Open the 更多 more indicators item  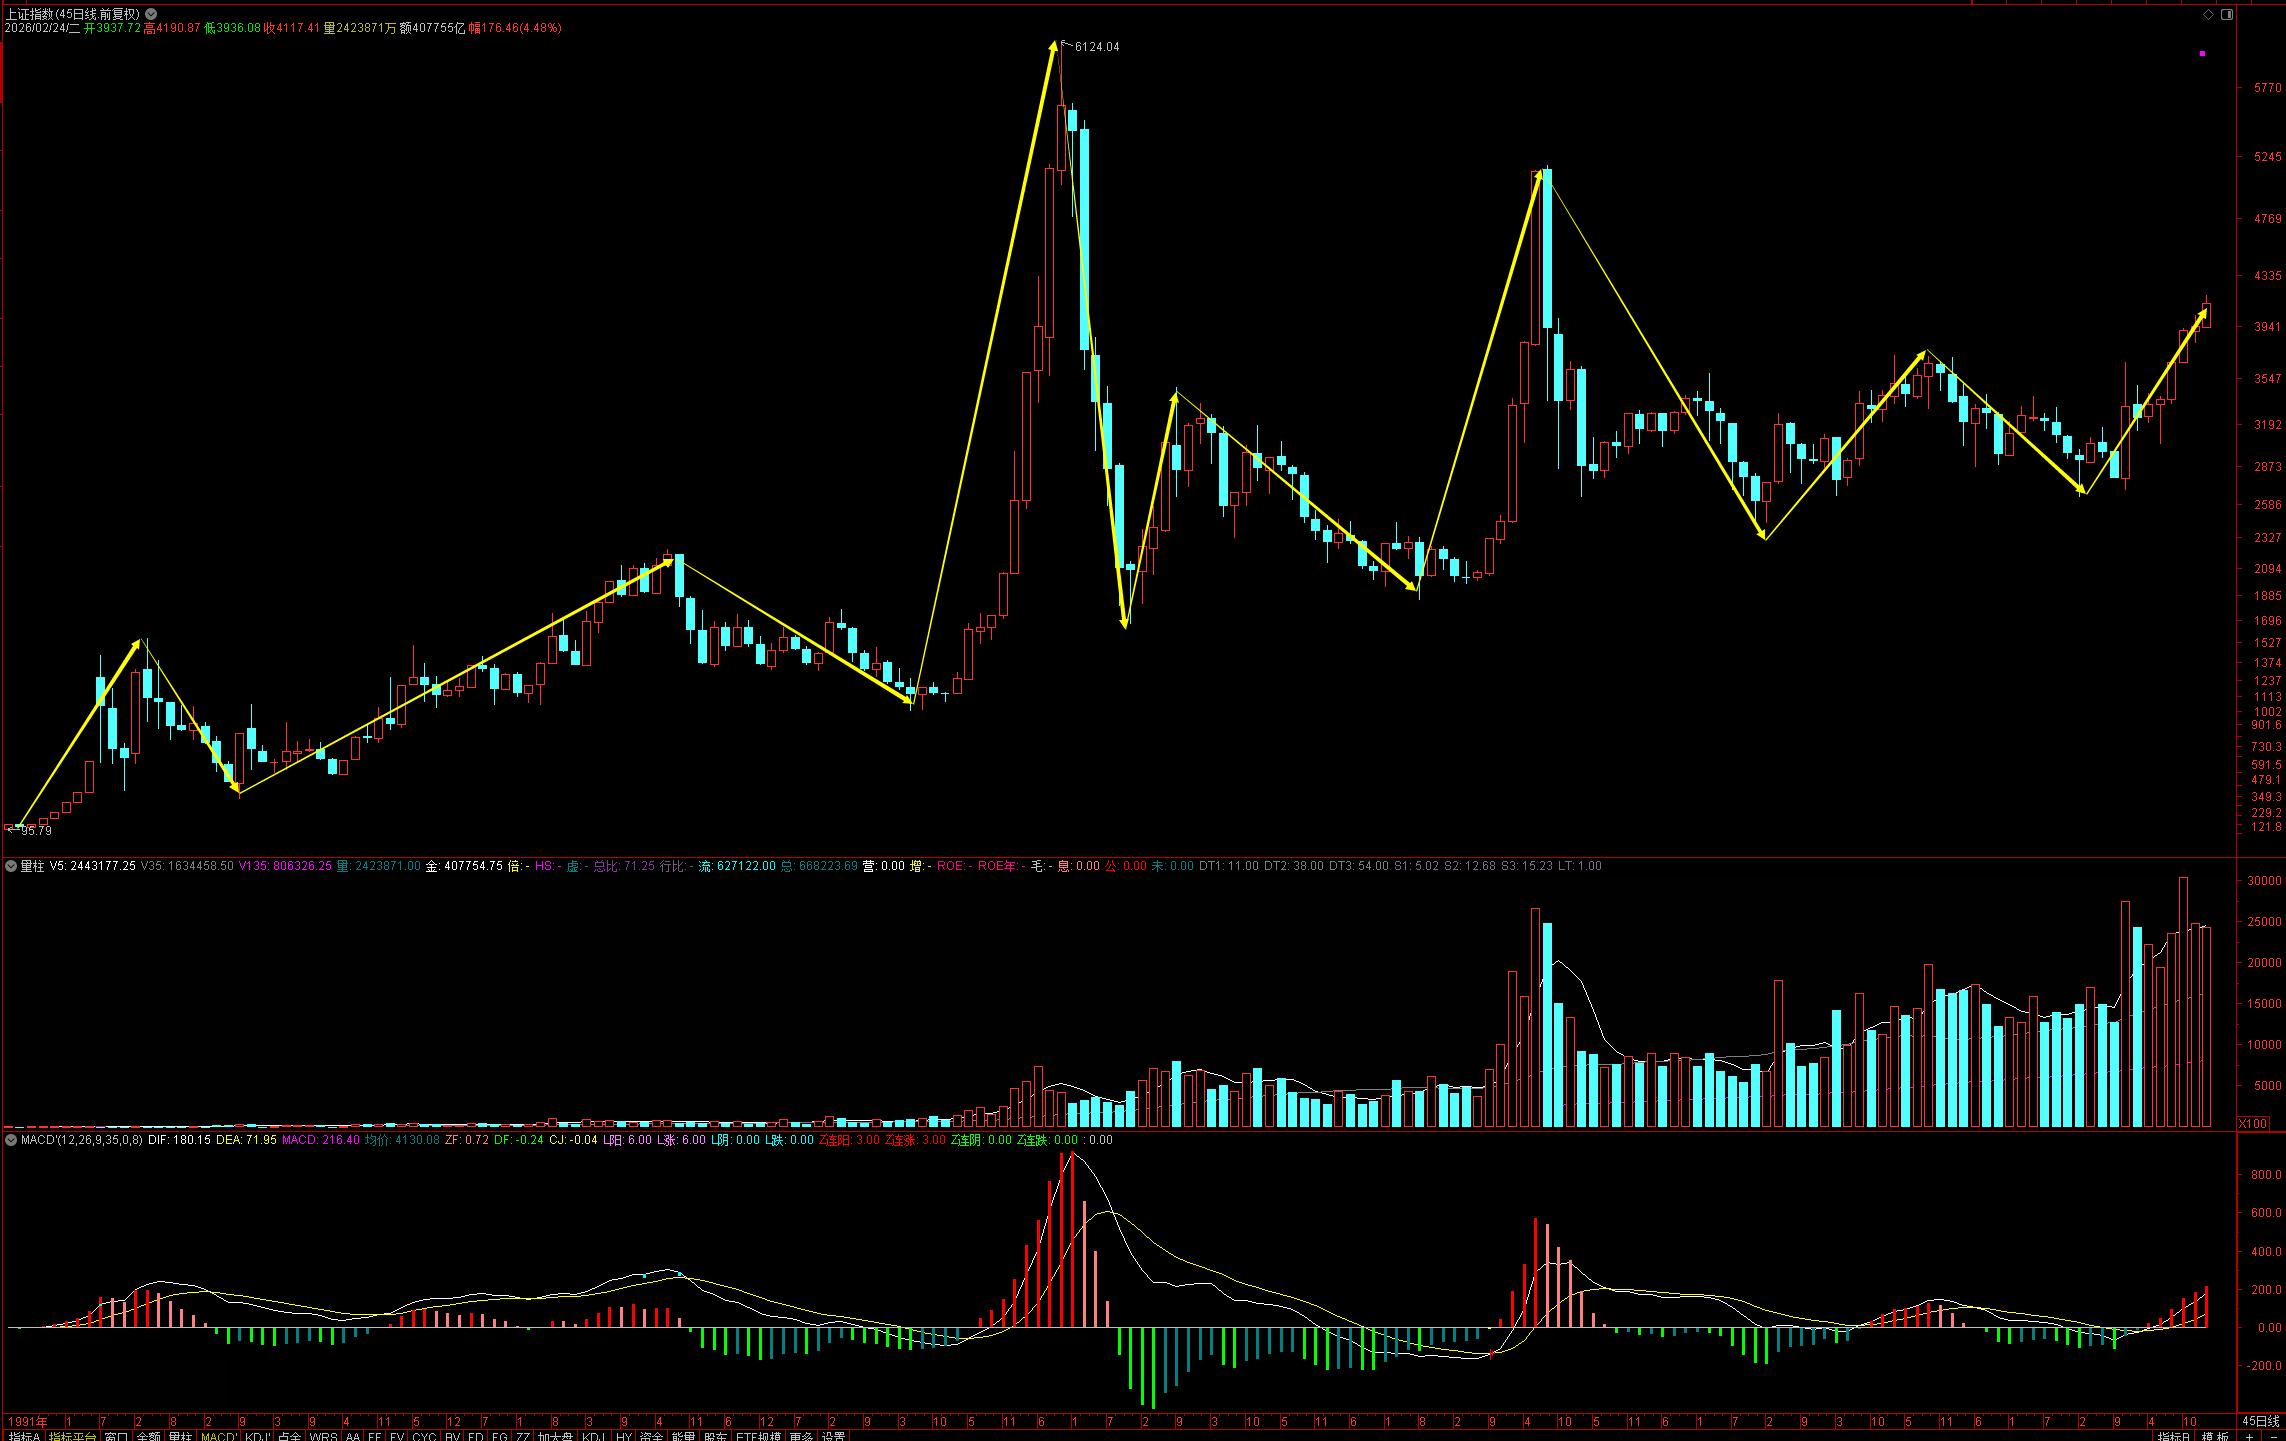point(801,1436)
